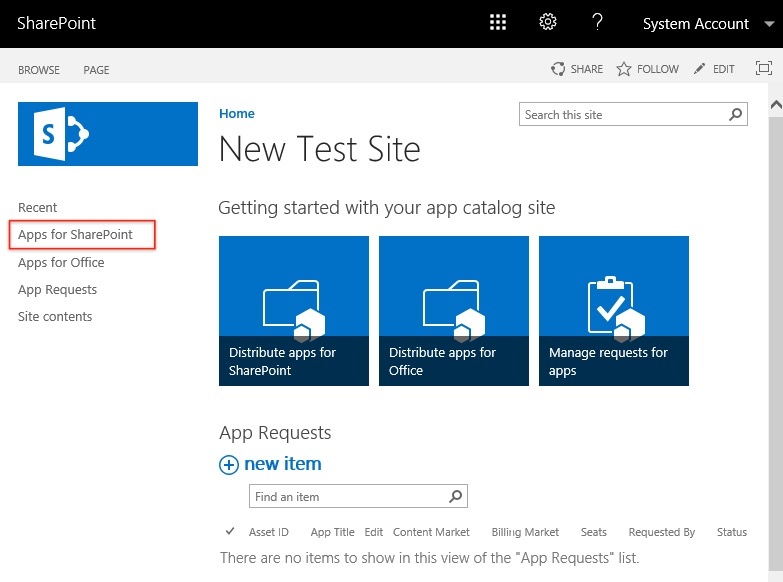Sort by Asset ID column header
Viewport: 783px width, 582px height.
[269, 532]
